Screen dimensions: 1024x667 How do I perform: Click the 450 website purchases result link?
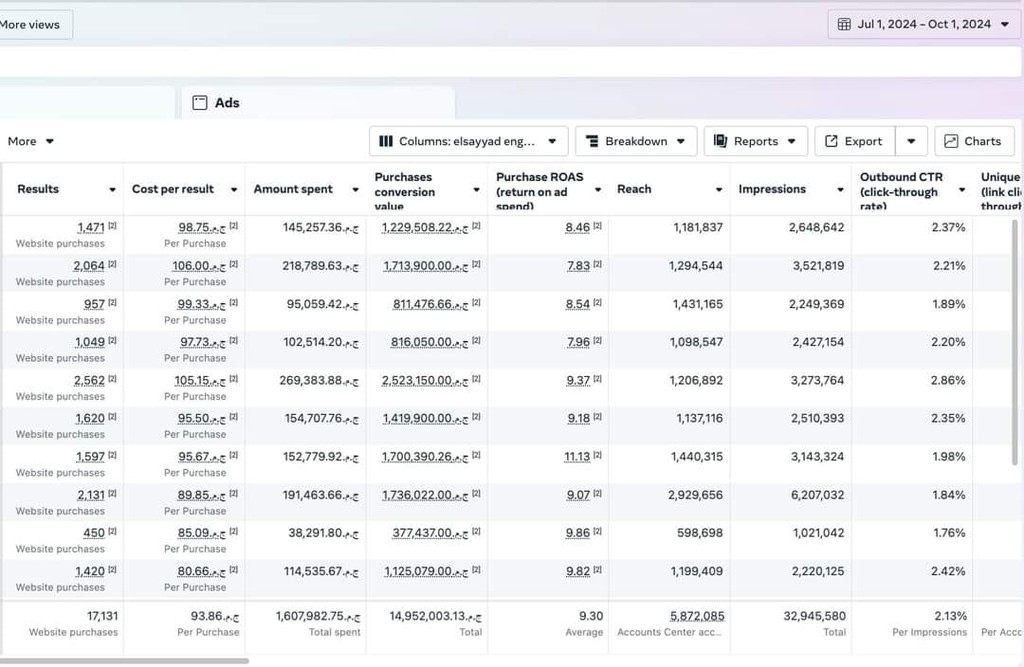tap(94, 533)
